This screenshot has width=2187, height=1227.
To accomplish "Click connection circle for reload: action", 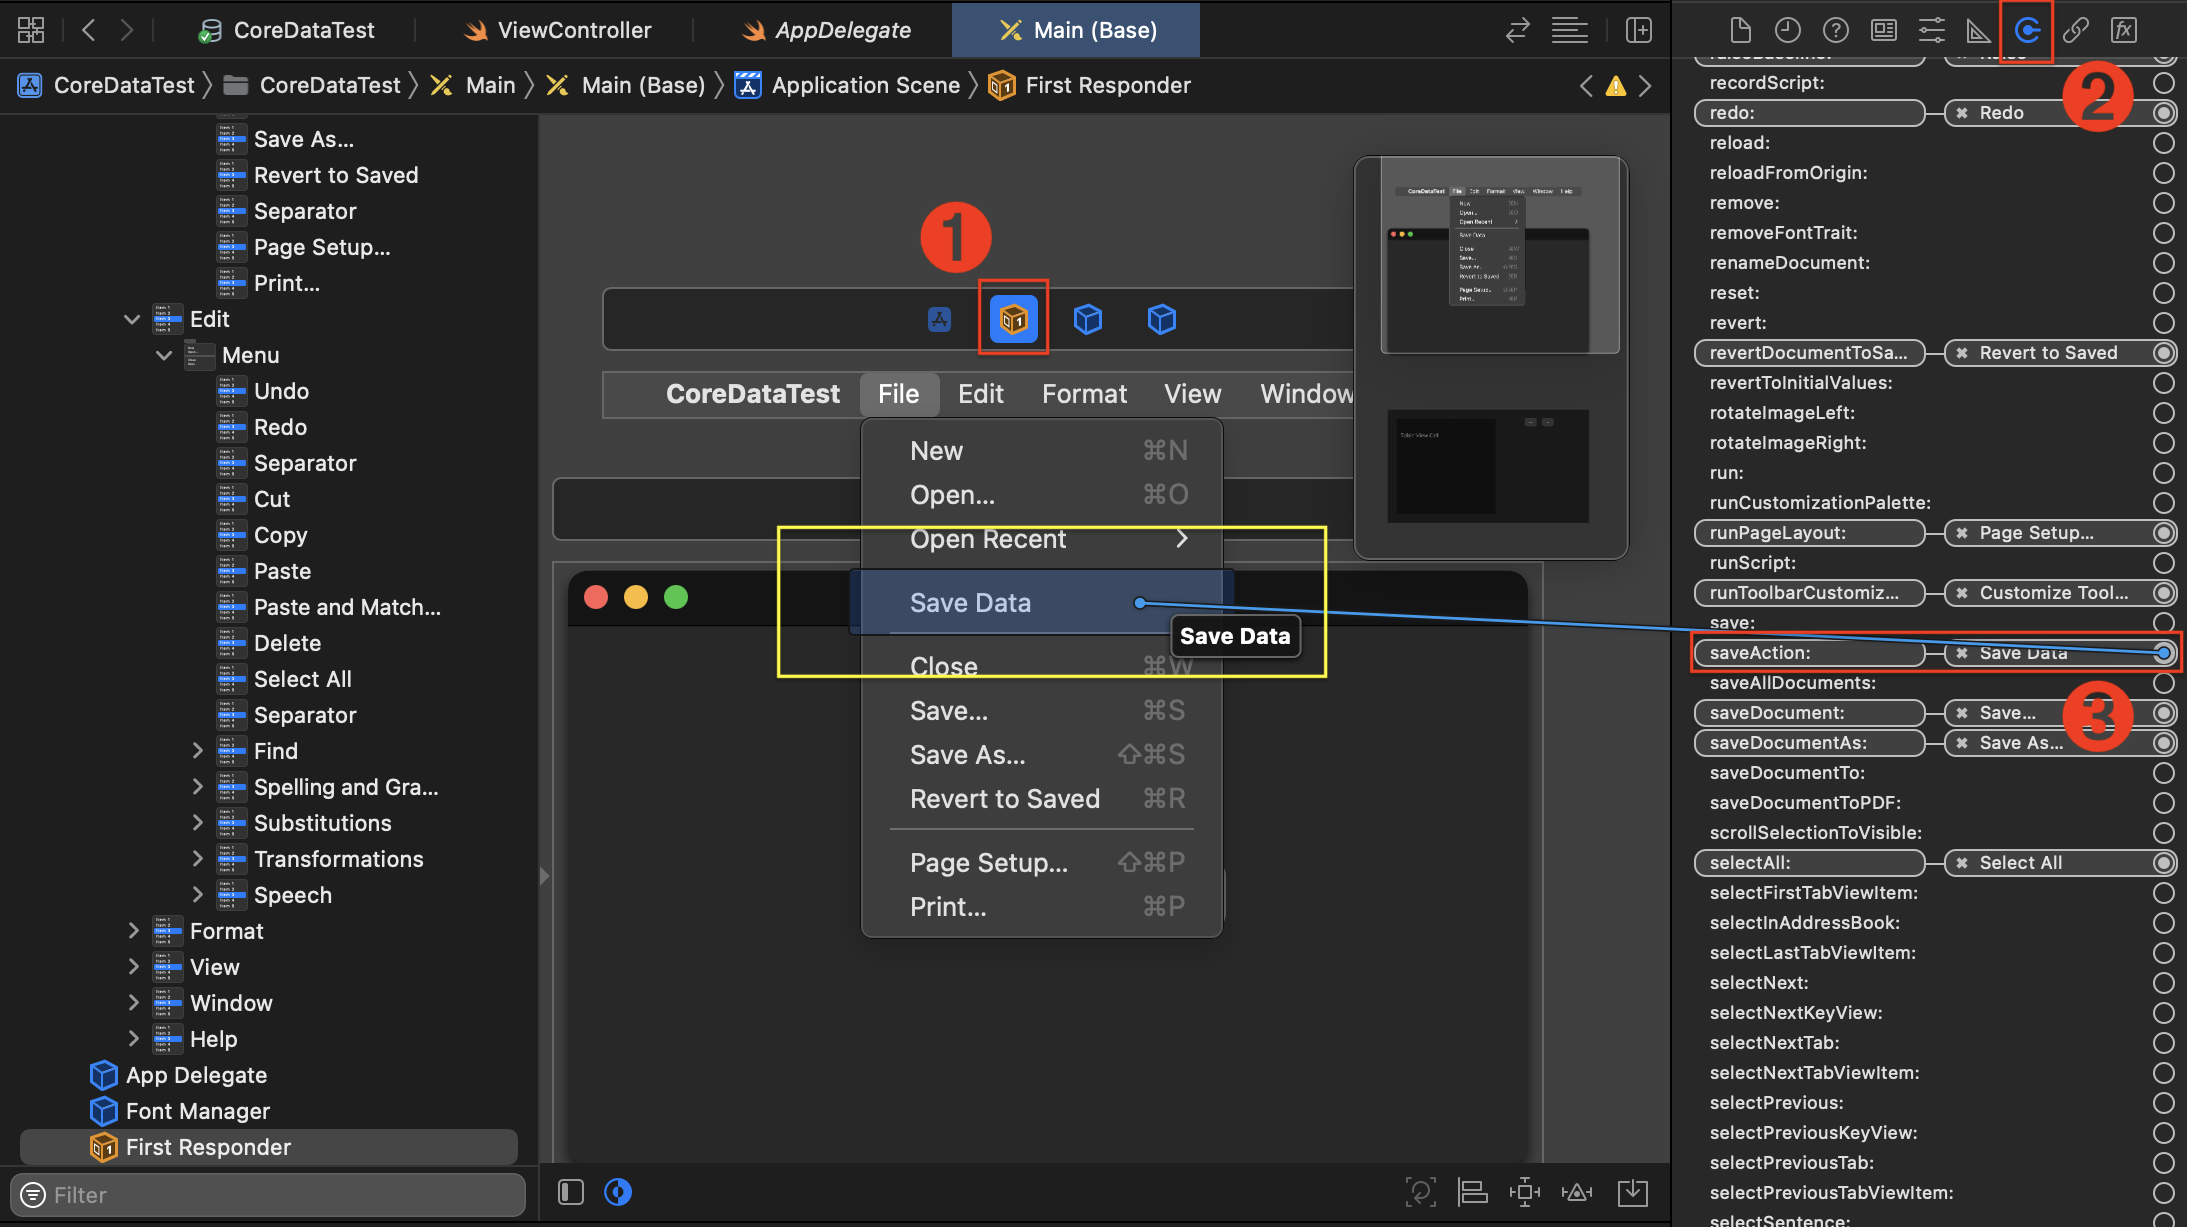I will click(x=2163, y=143).
